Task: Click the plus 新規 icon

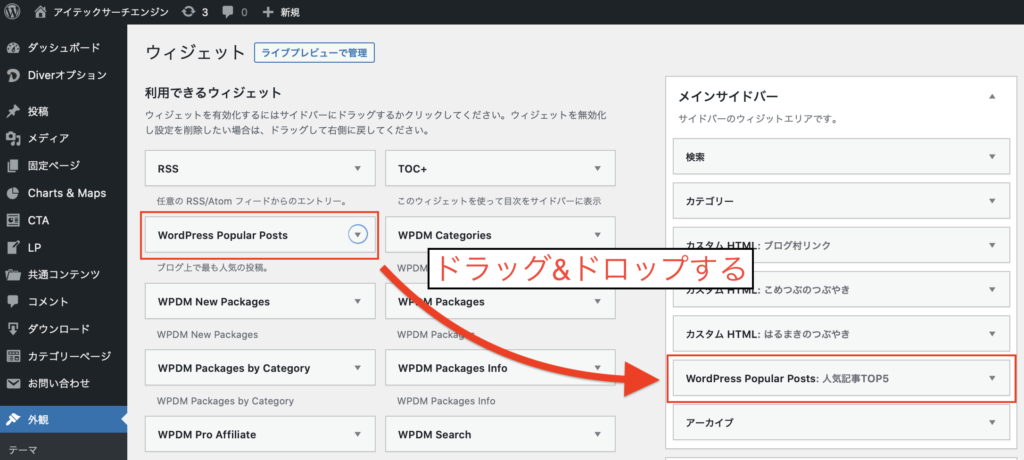Action: pyautogui.click(x=268, y=12)
